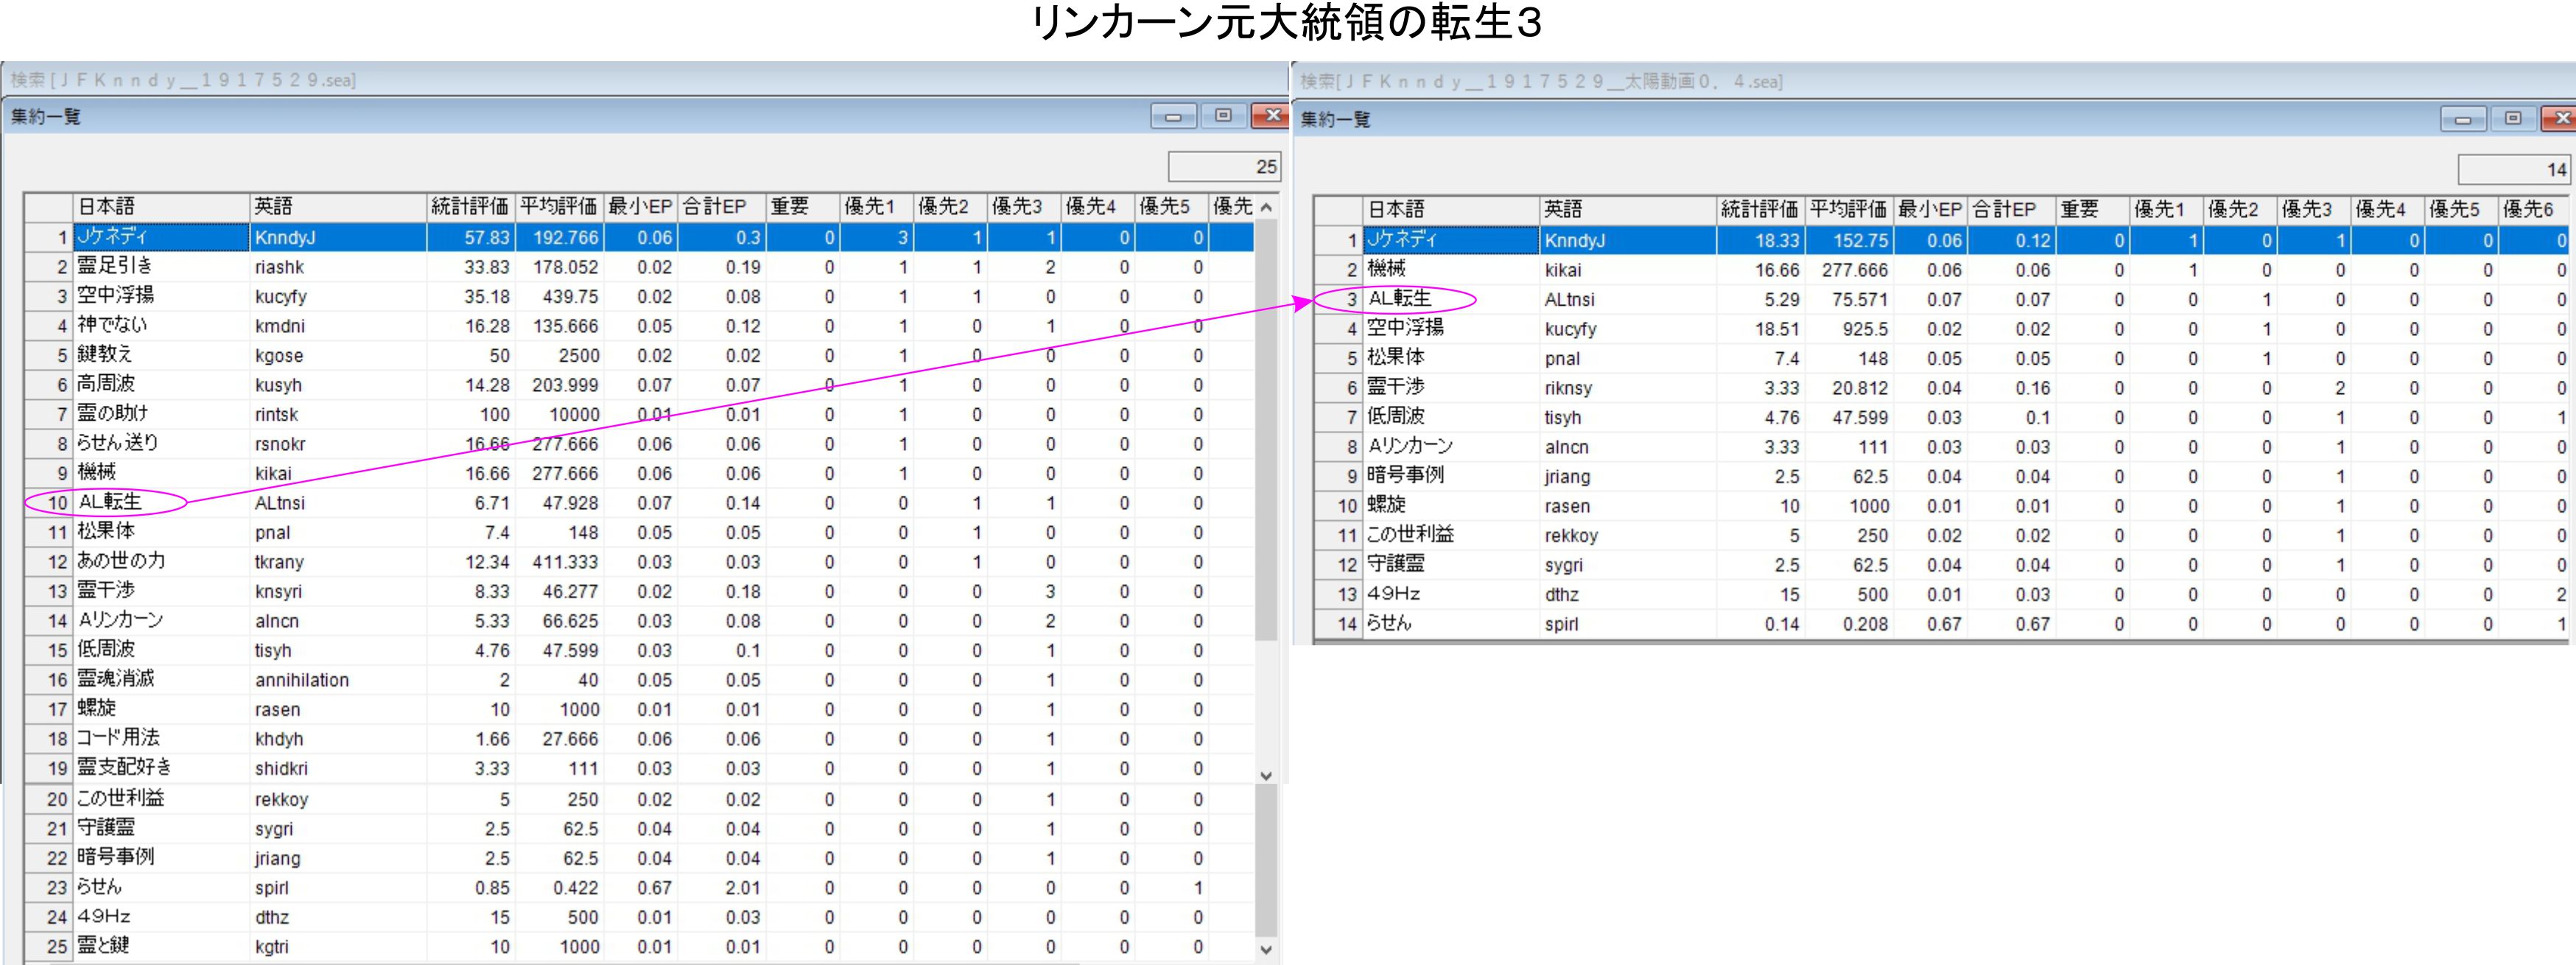Select 49Hz in the right window

pyautogui.click(x=1942, y=594)
